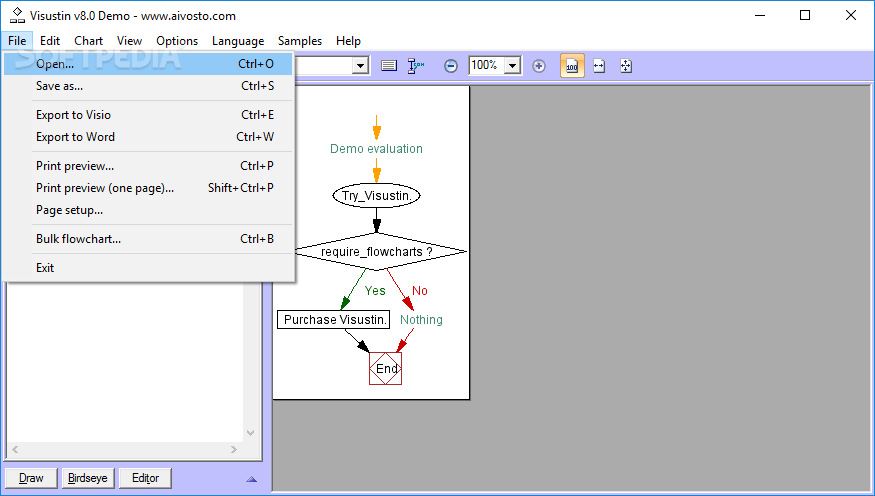Open the Samples menu
Viewport: 875px width, 496px height.
(x=300, y=41)
